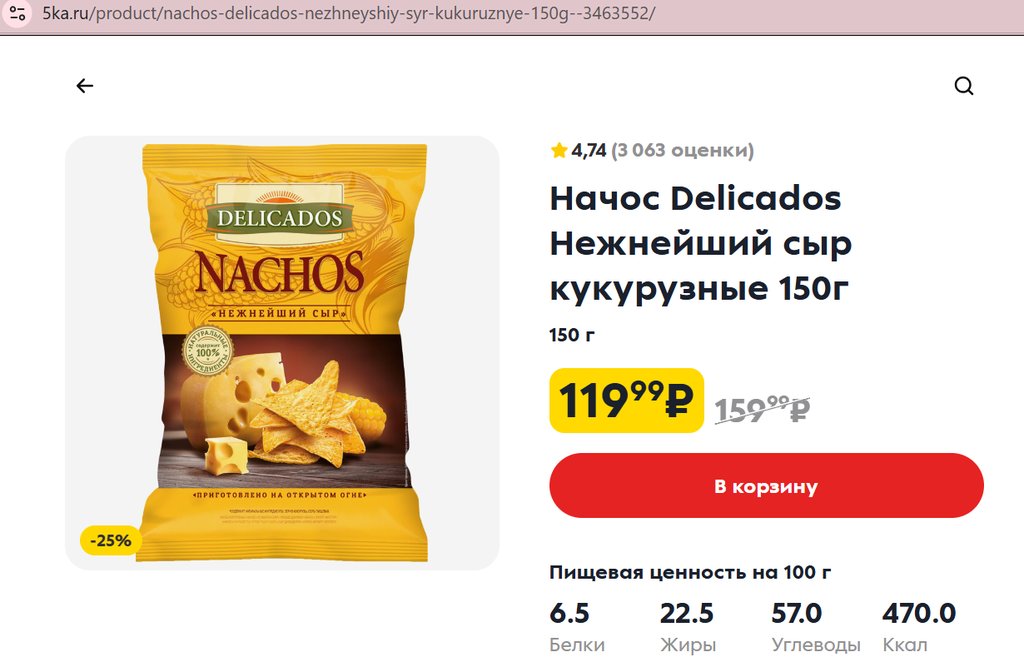Click the 100% natural ingredients seal
The image size is (1024, 667).
[x=207, y=352]
